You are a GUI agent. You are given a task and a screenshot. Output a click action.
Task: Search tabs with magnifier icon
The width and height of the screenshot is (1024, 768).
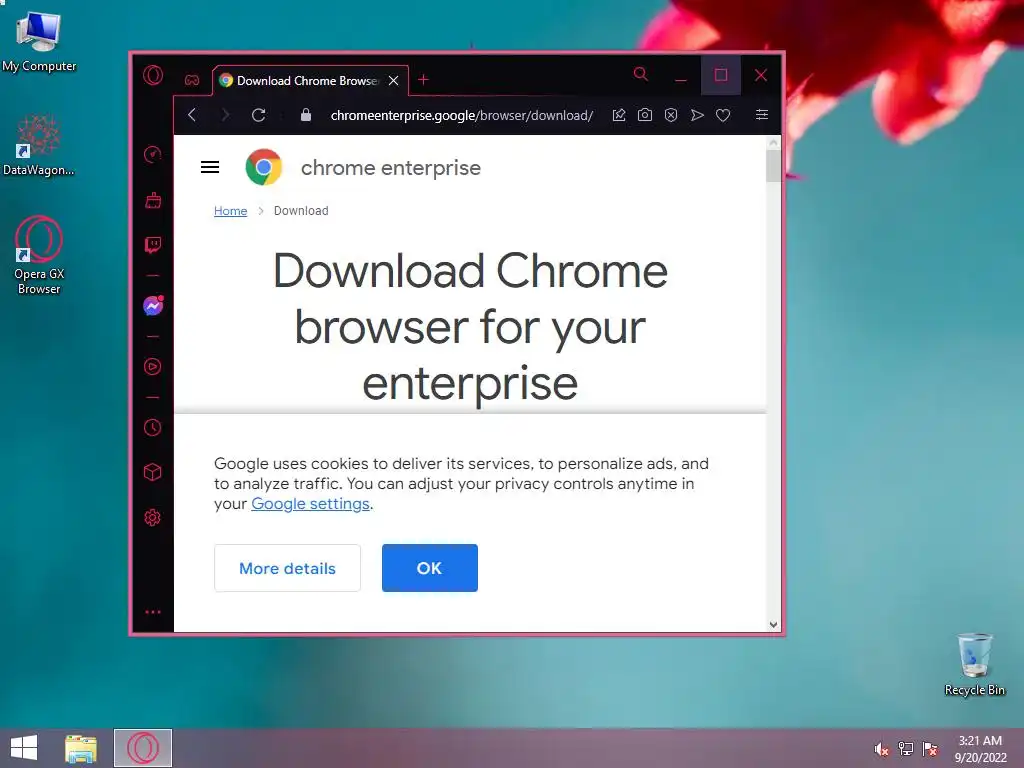pos(641,74)
